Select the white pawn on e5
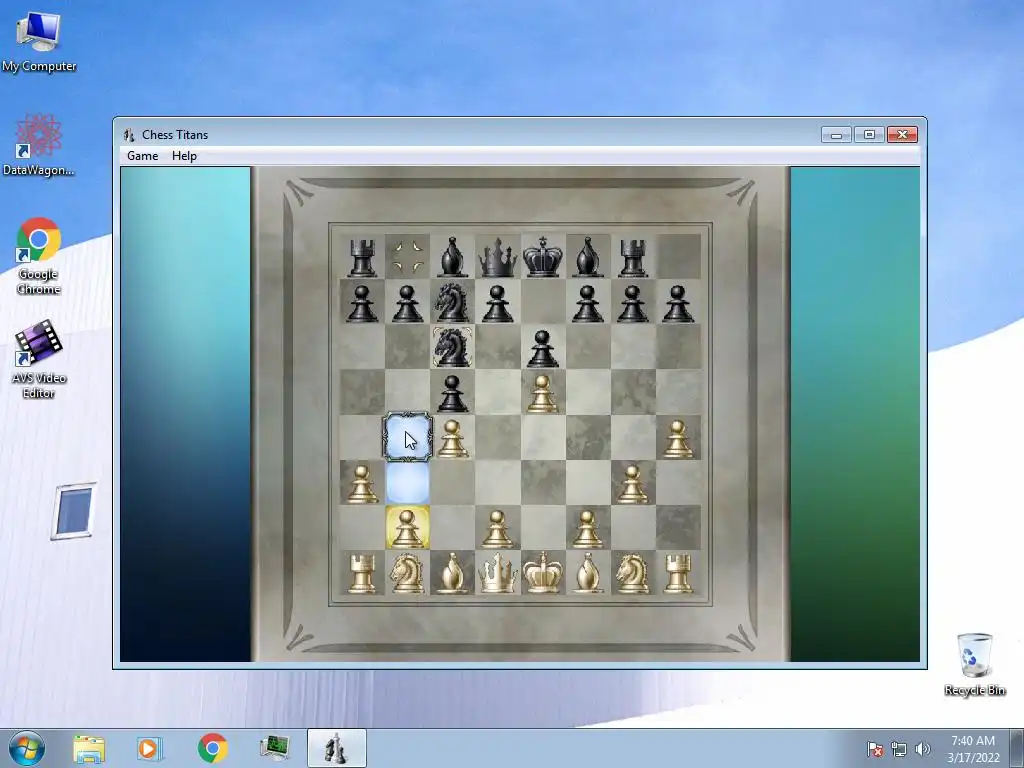The height and width of the screenshot is (768, 1024). click(x=543, y=394)
